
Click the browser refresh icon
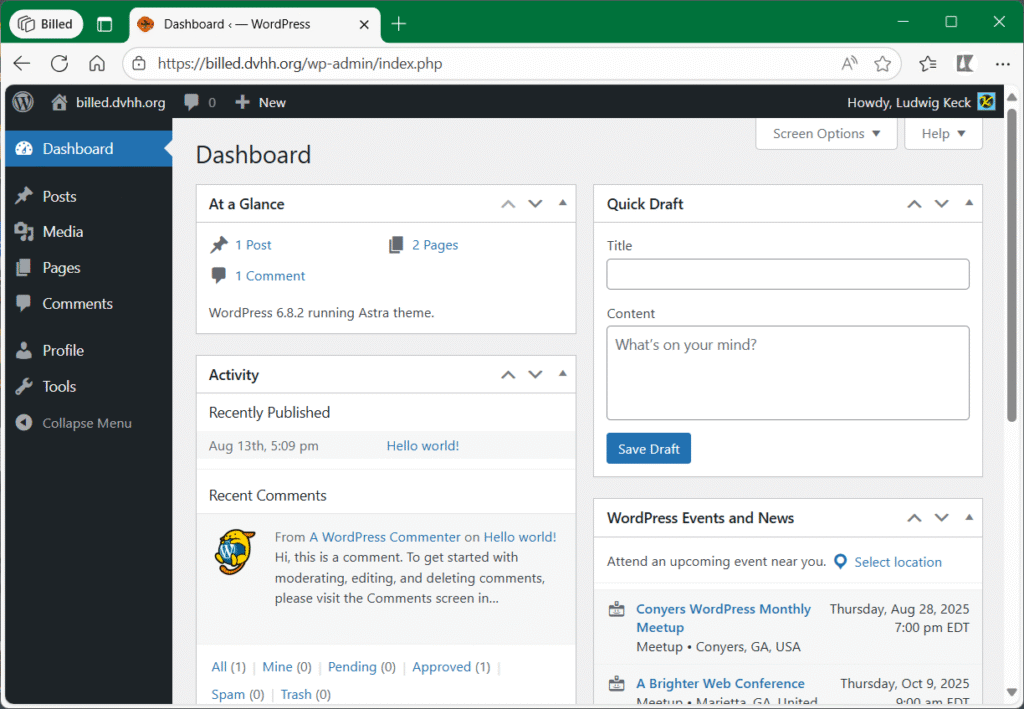[59, 64]
